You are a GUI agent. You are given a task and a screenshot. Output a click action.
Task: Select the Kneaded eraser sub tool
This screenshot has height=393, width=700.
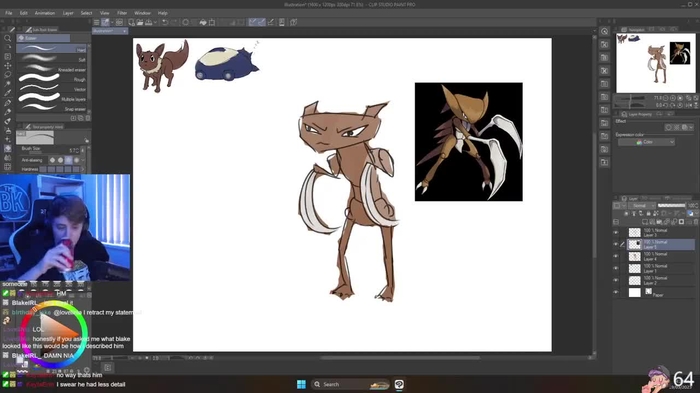[x=52, y=68]
